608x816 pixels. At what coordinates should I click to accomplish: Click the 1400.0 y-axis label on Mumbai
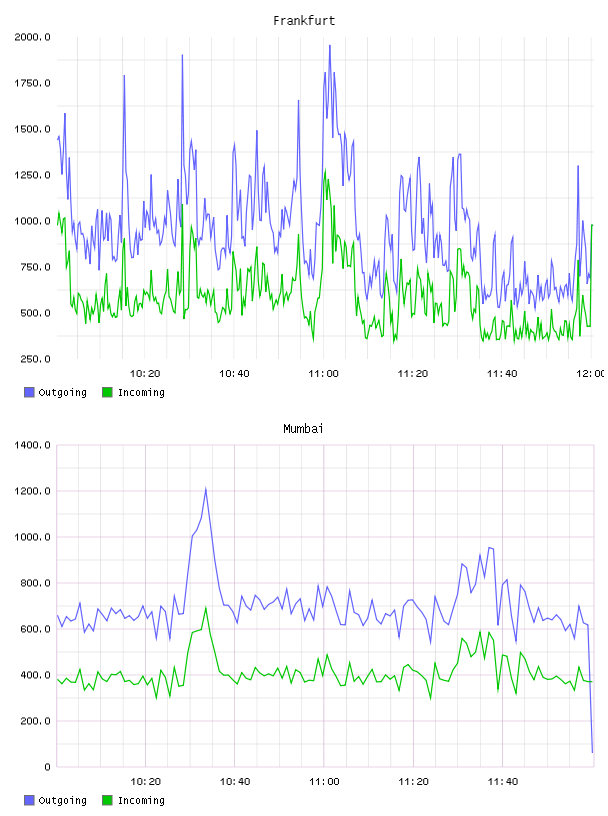point(32,445)
